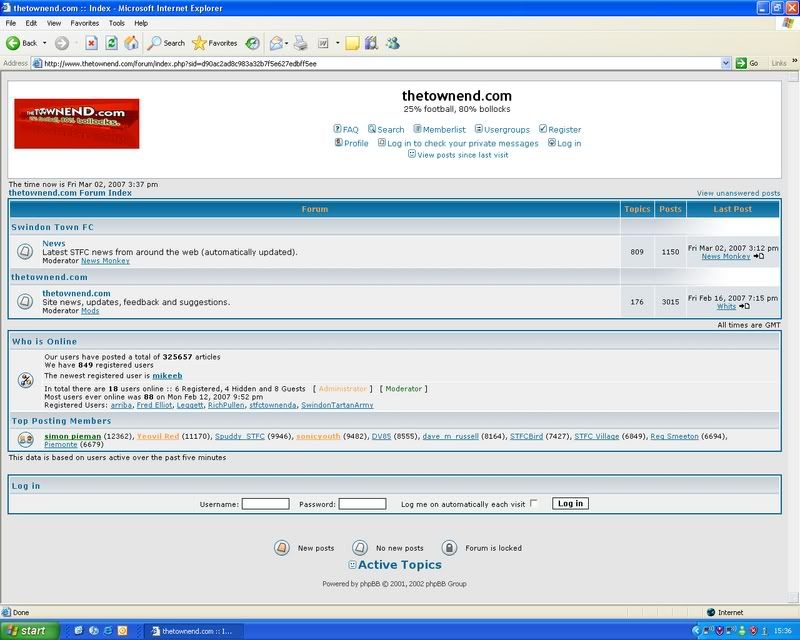
Task: Open the Research books icon
Action: tap(371, 43)
